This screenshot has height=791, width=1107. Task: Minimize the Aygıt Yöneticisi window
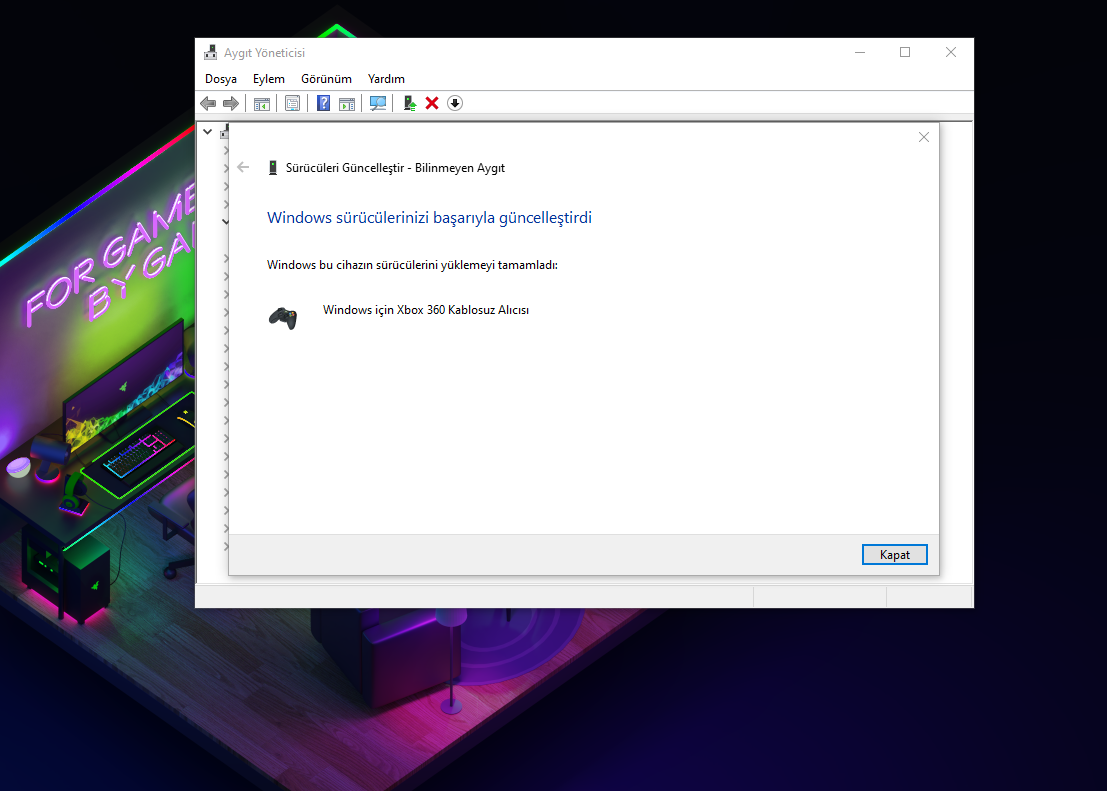860,52
